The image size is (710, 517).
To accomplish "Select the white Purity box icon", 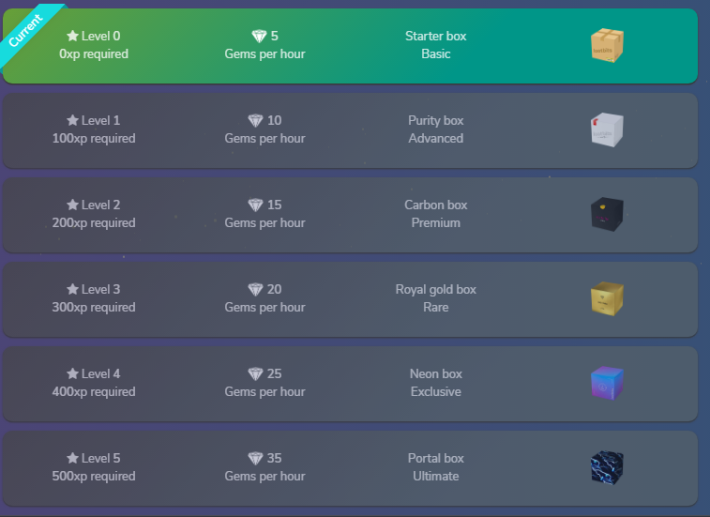I will tap(607, 129).
